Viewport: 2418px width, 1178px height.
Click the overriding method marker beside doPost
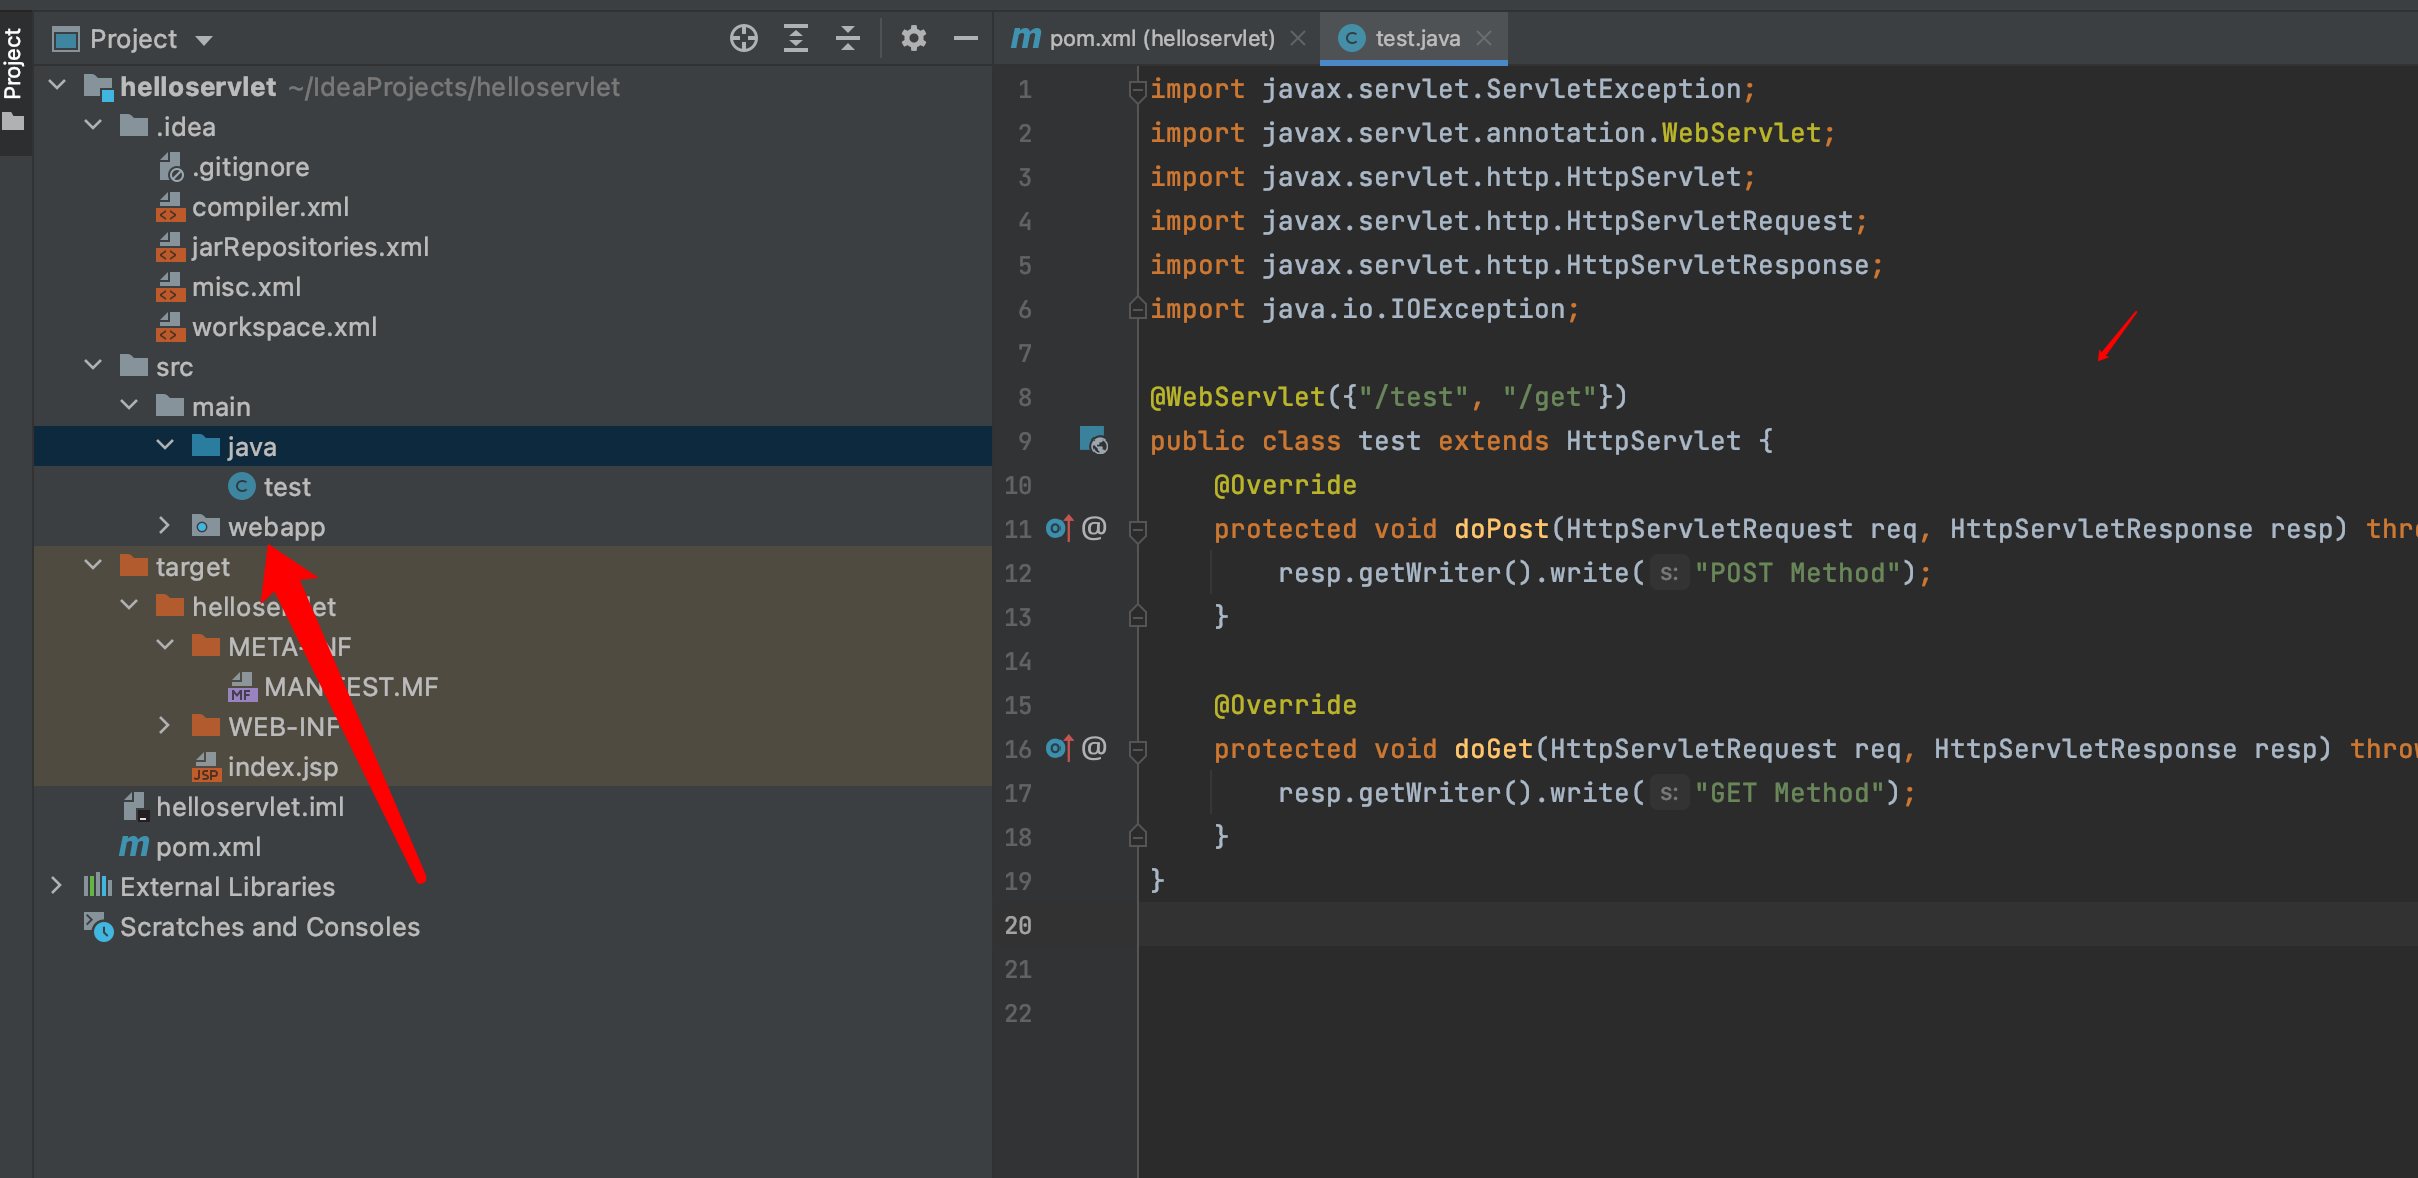[x=1058, y=528]
